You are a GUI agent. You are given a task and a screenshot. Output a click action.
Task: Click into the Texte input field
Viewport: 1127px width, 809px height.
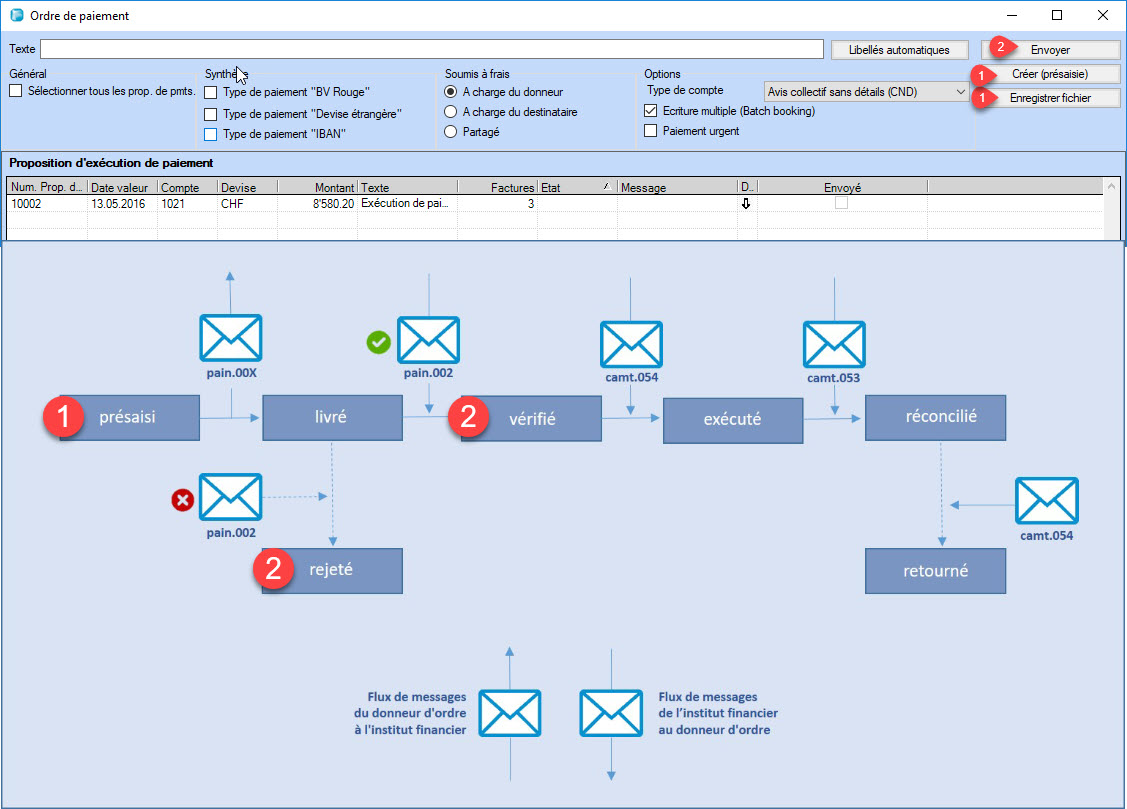click(431, 49)
